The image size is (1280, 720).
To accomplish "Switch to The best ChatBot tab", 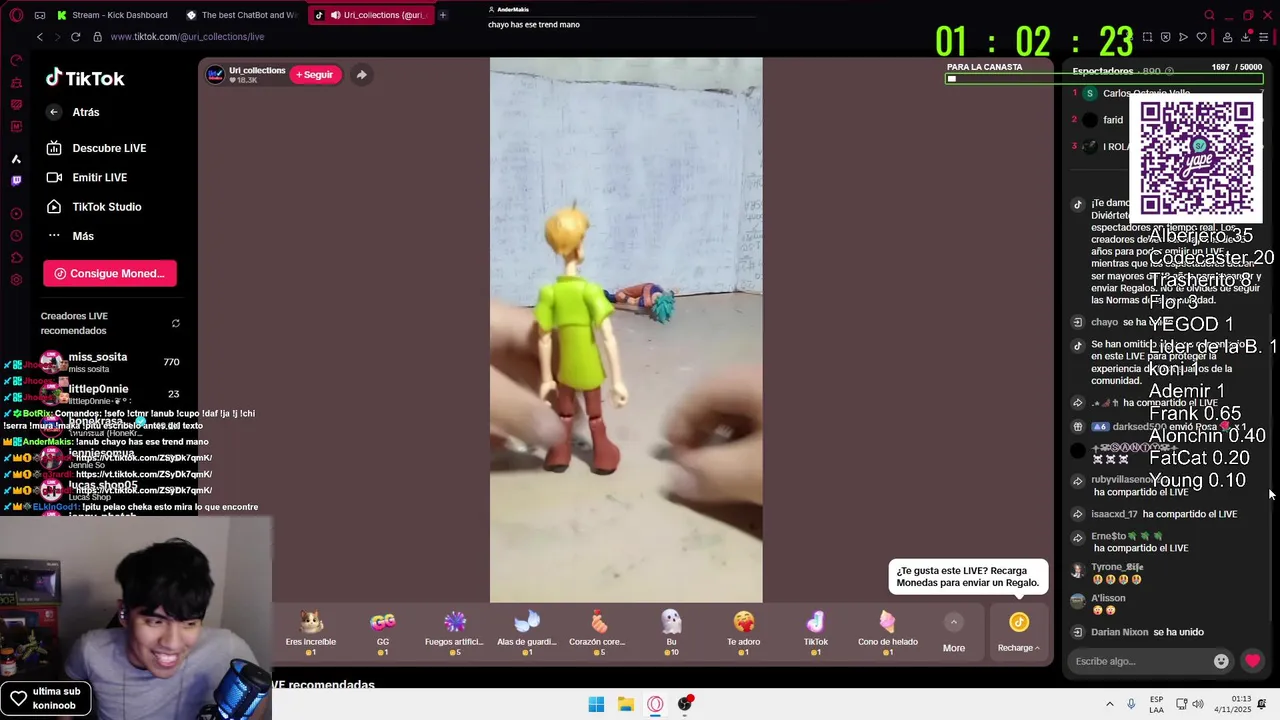I will coord(242,15).
